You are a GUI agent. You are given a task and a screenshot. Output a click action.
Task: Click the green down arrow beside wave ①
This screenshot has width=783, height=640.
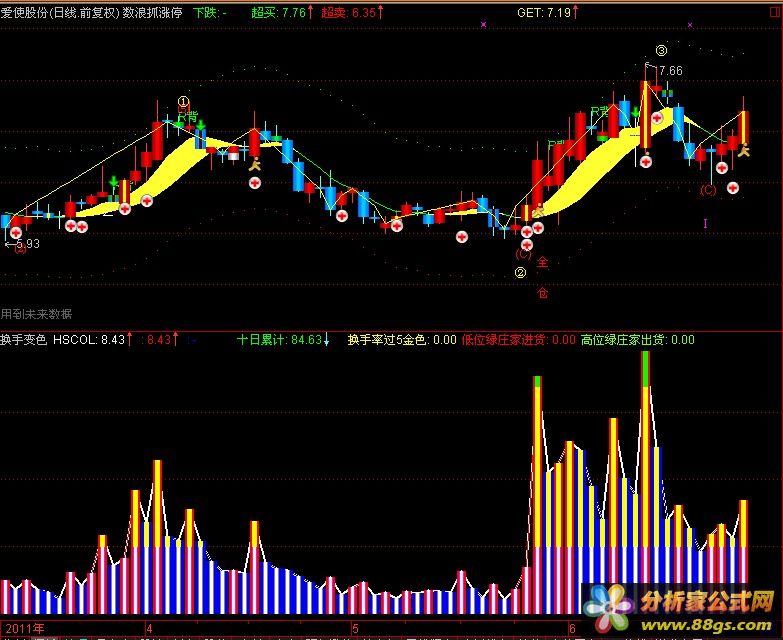[x=201, y=124]
